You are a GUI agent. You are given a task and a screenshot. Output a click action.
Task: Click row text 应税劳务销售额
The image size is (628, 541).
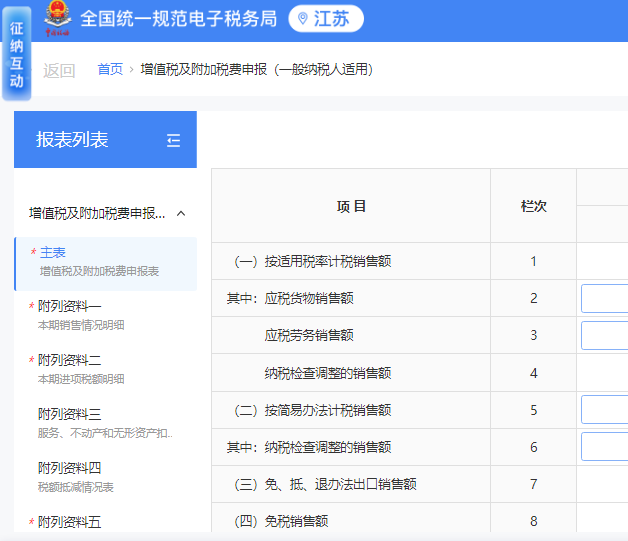click(x=309, y=335)
